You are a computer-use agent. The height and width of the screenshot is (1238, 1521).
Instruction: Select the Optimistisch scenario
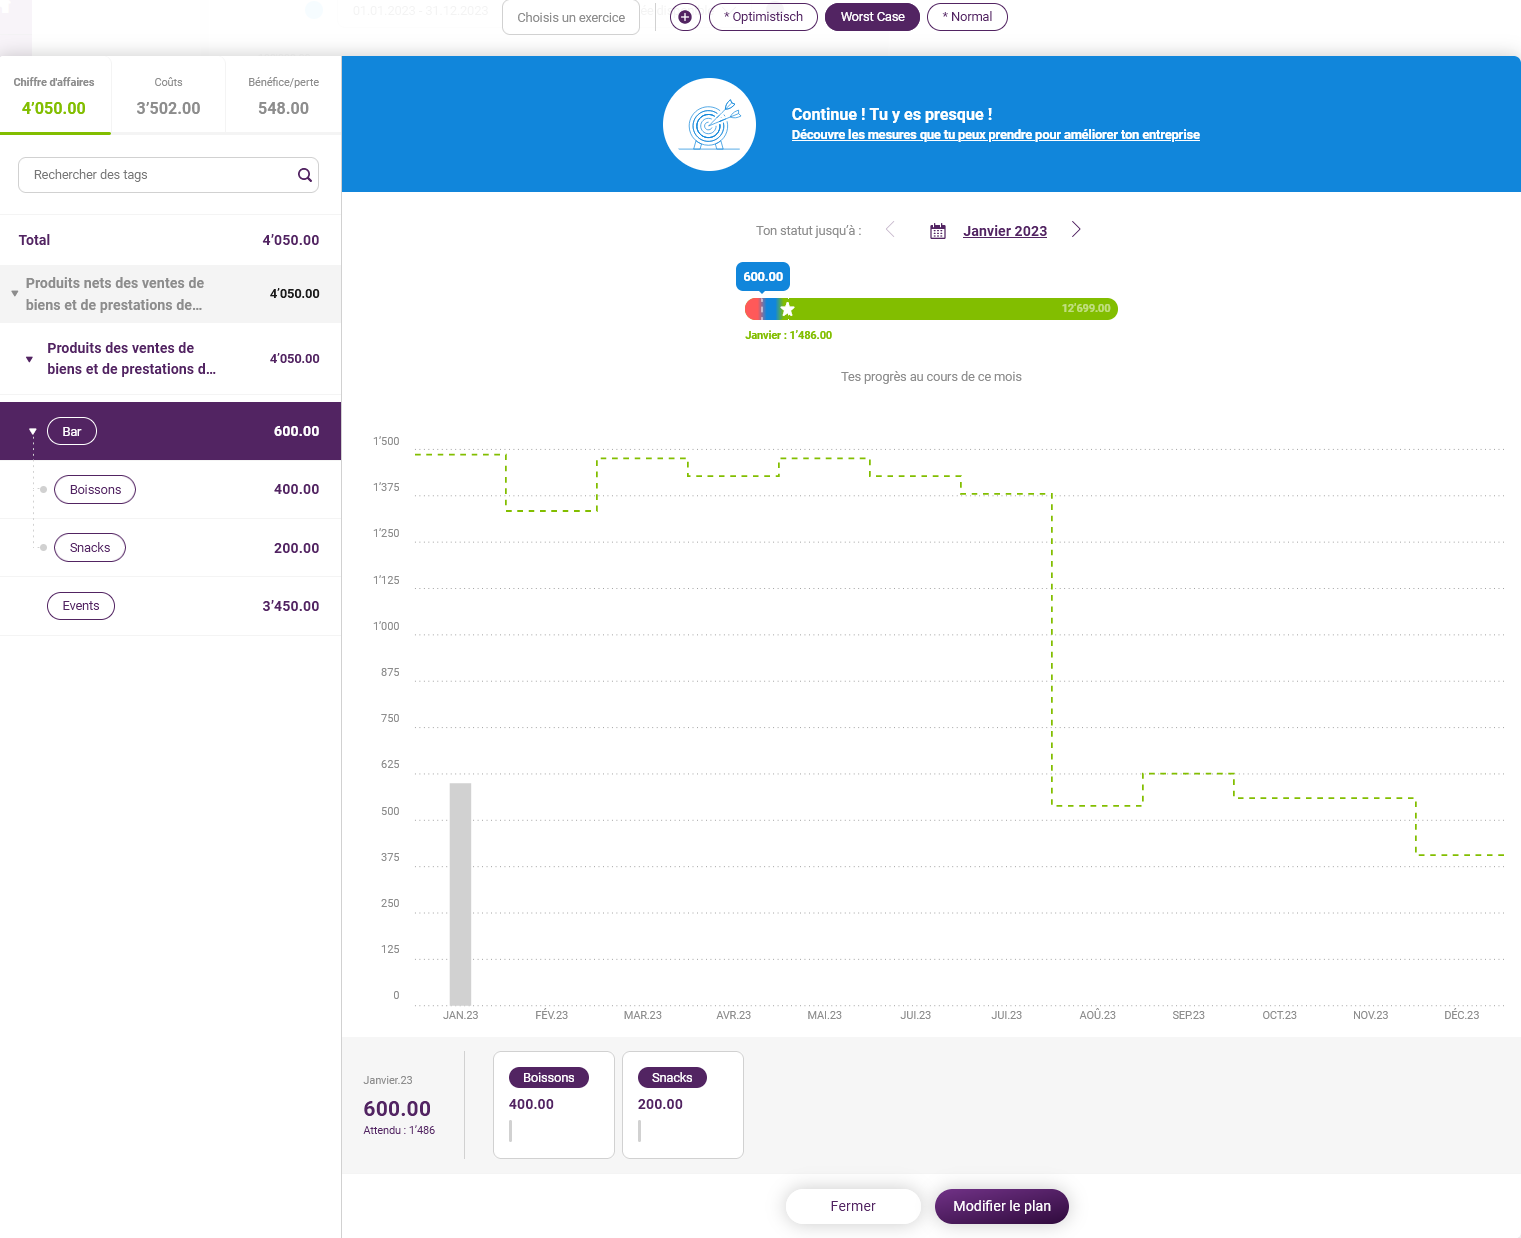click(763, 17)
